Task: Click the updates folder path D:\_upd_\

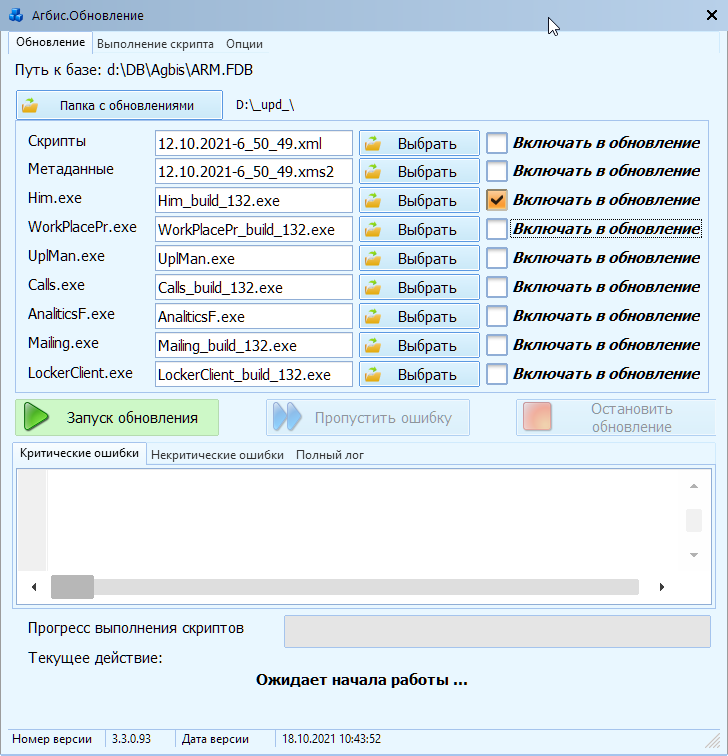Action: (265, 105)
